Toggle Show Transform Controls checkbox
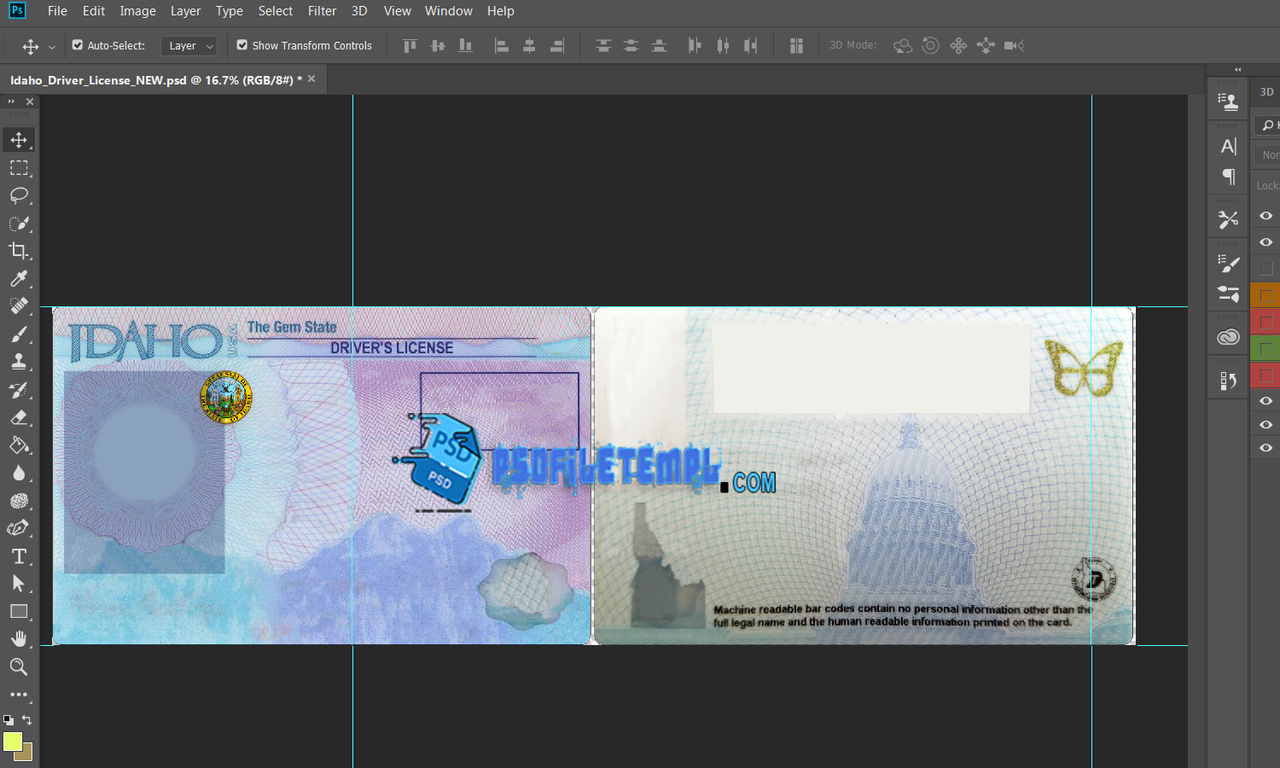The height and width of the screenshot is (768, 1280). pos(242,45)
